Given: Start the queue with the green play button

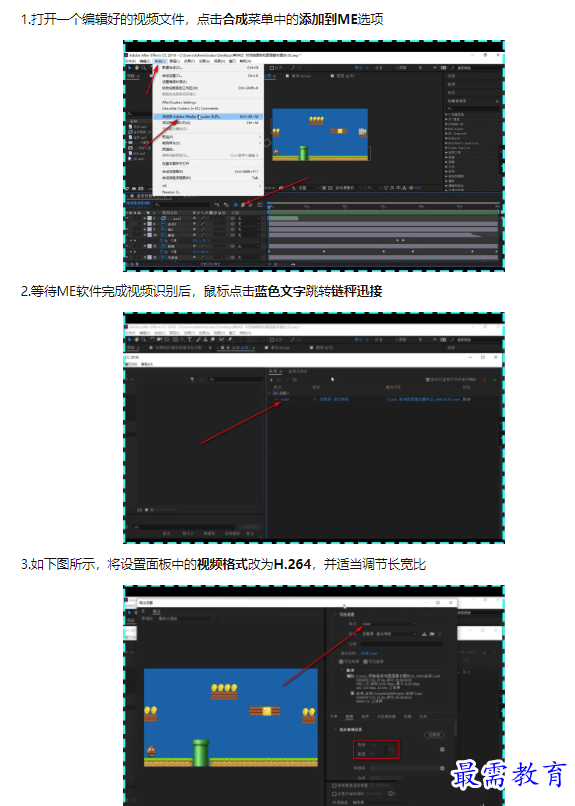Looking at the screenshot, I should tap(495, 379).
